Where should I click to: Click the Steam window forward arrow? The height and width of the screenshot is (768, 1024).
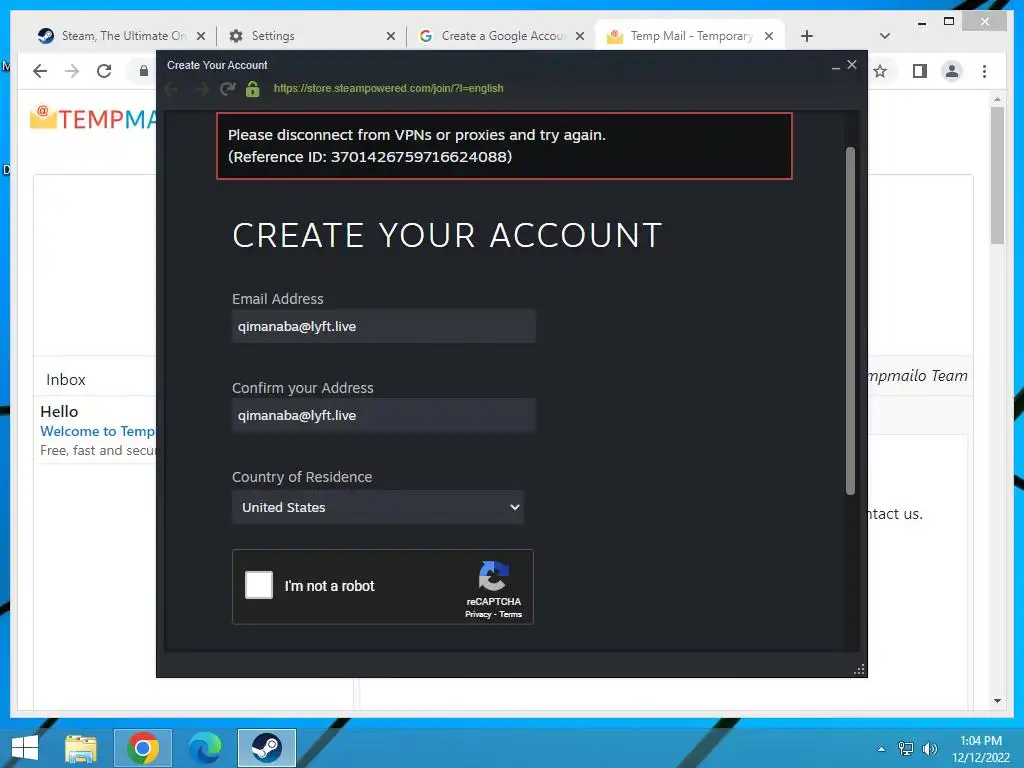[x=201, y=89]
